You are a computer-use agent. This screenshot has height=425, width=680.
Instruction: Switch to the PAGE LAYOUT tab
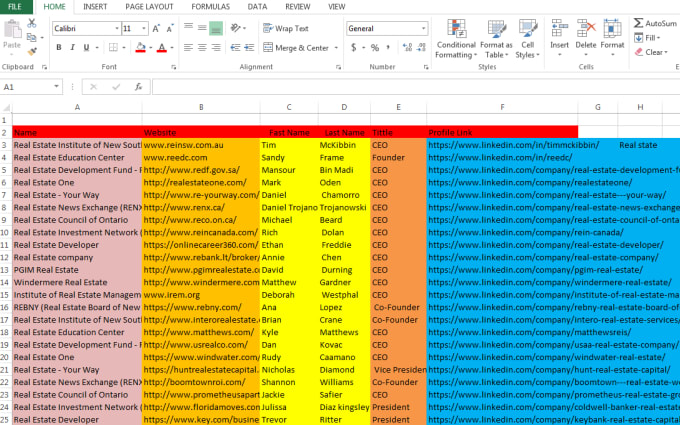(x=149, y=7)
